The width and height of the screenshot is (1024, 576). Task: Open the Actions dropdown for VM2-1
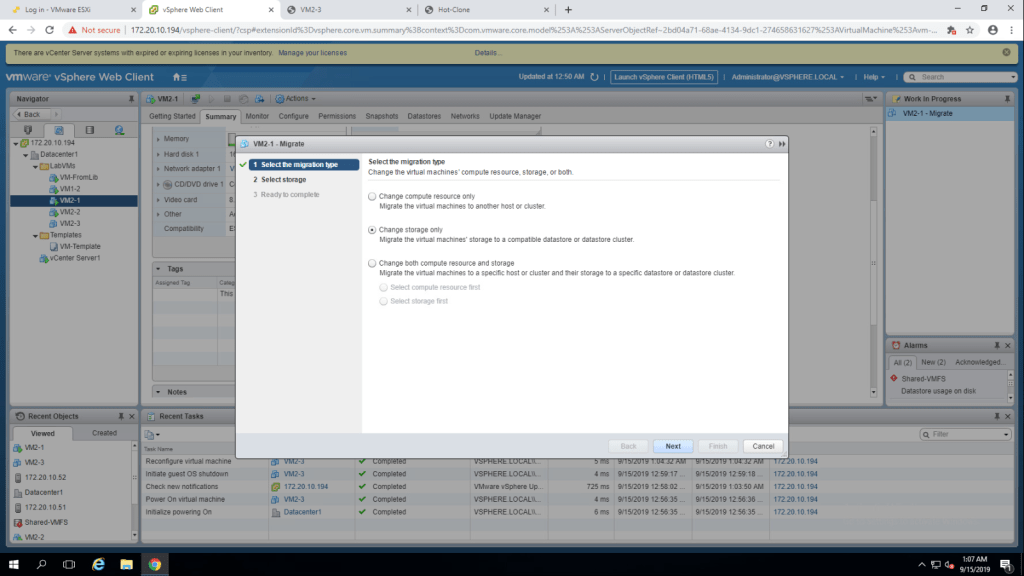297,99
